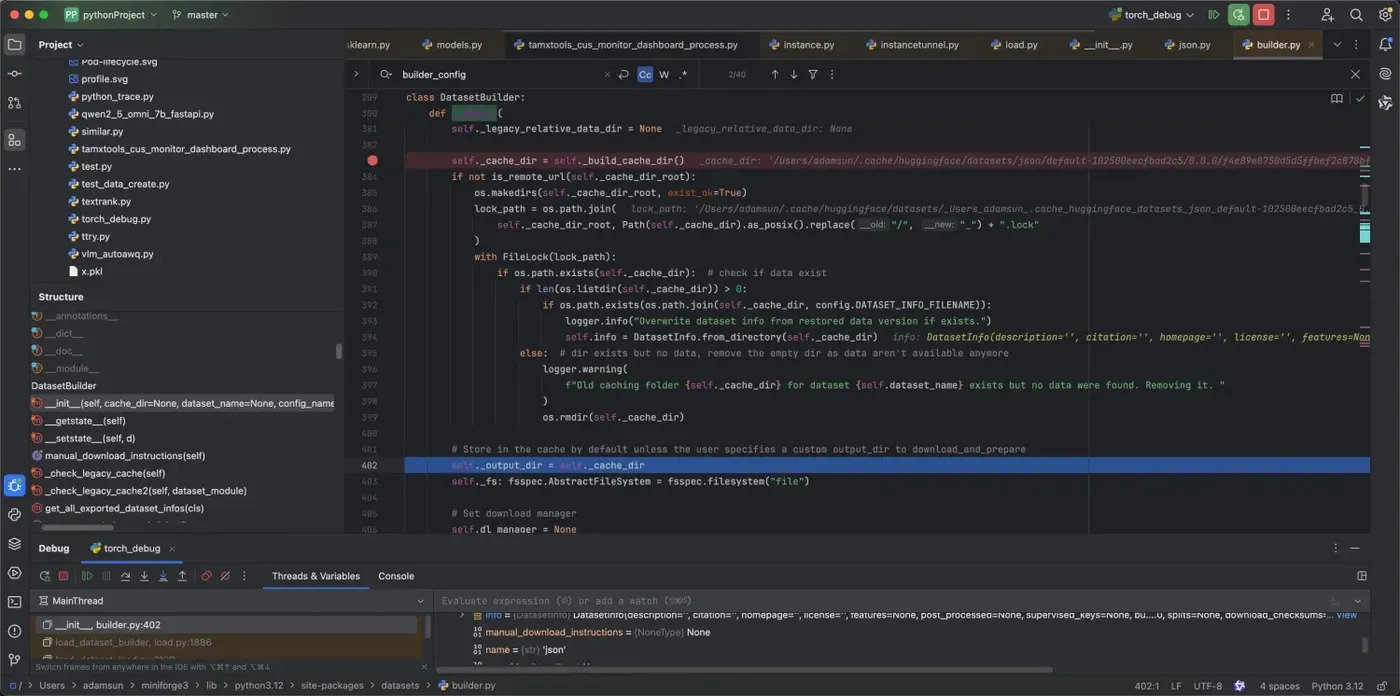The width and height of the screenshot is (1400, 696).
Task: Step out in debugger
Action: point(182,576)
